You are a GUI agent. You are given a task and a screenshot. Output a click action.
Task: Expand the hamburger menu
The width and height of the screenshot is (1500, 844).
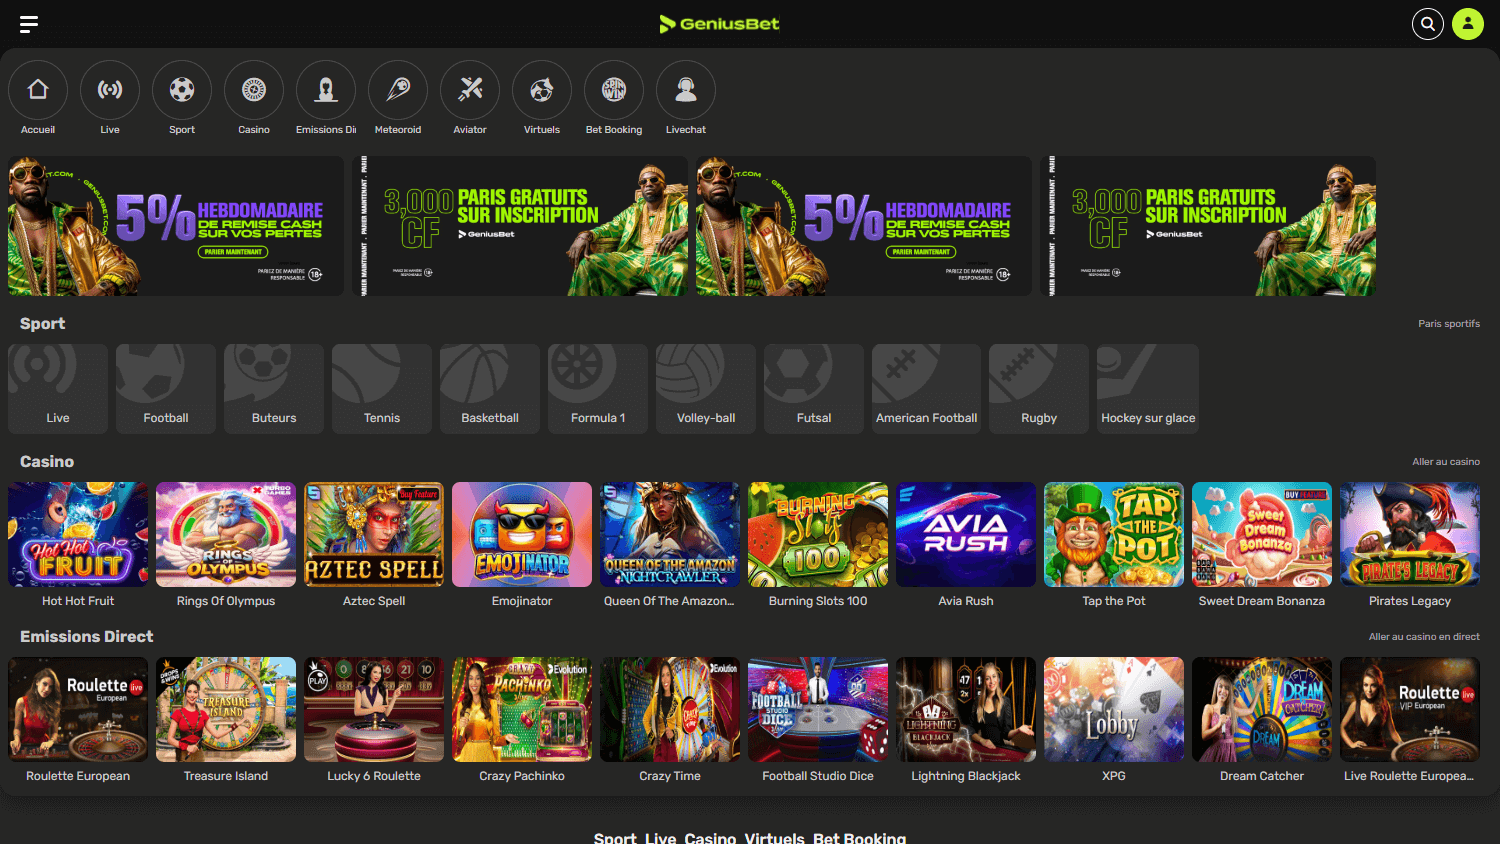[28, 24]
